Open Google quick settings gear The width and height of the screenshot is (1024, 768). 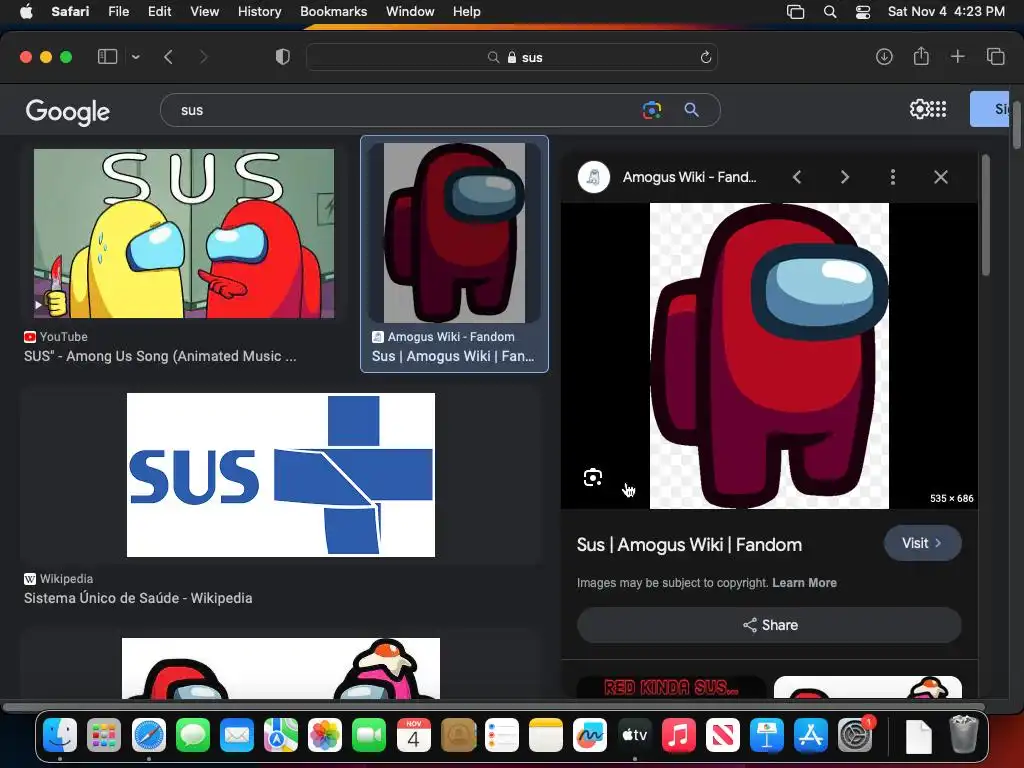[919, 109]
